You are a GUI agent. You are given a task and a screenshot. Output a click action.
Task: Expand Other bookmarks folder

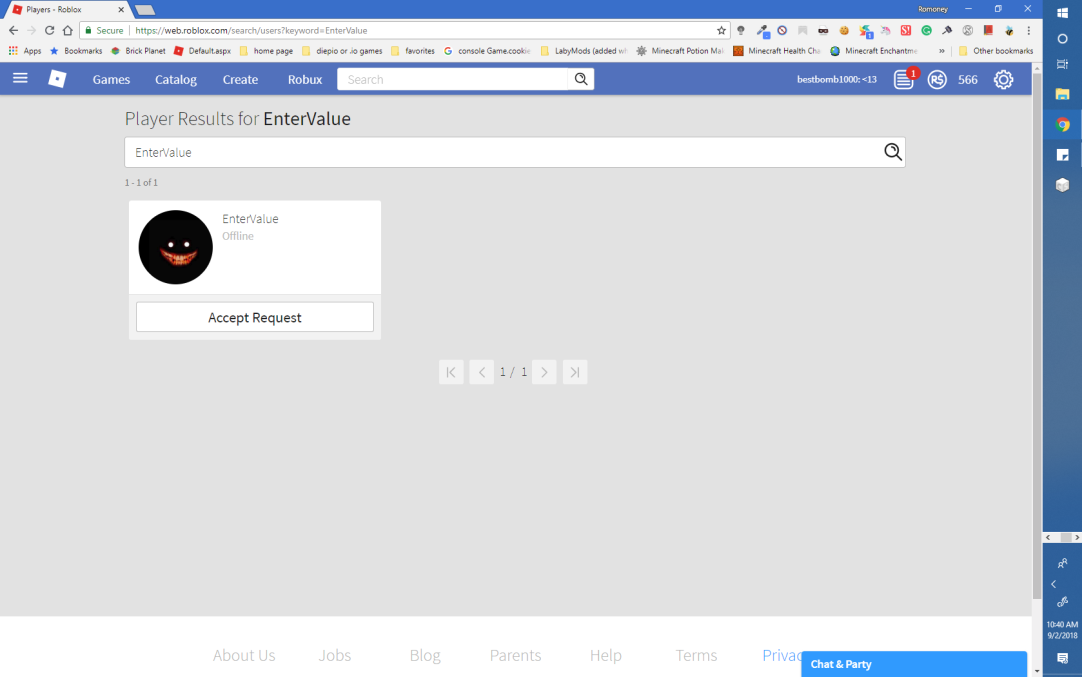coord(996,50)
